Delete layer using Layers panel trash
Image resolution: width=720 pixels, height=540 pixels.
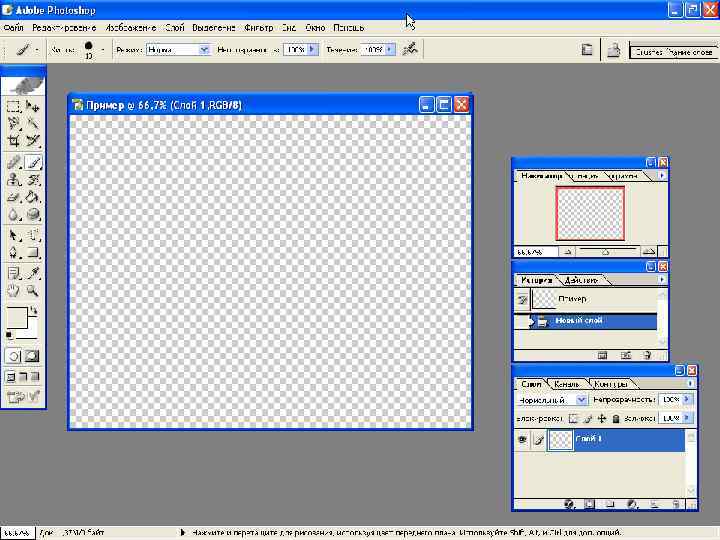[x=675, y=505]
